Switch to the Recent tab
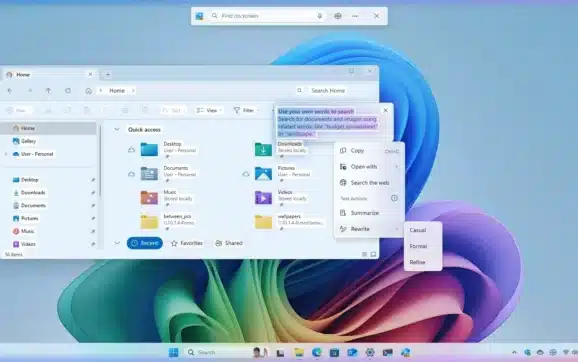This screenshot has height=362, width=578. (145, 243)
